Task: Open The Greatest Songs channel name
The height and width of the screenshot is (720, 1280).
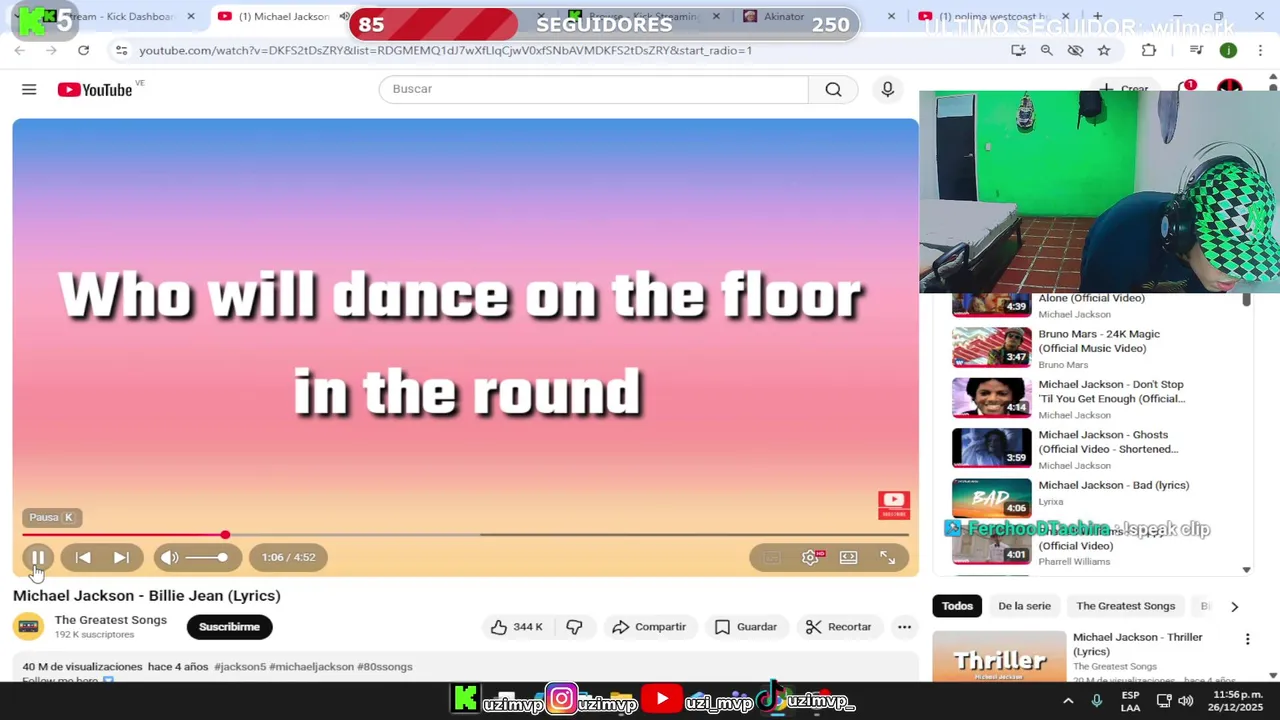Action: point(110,620)
